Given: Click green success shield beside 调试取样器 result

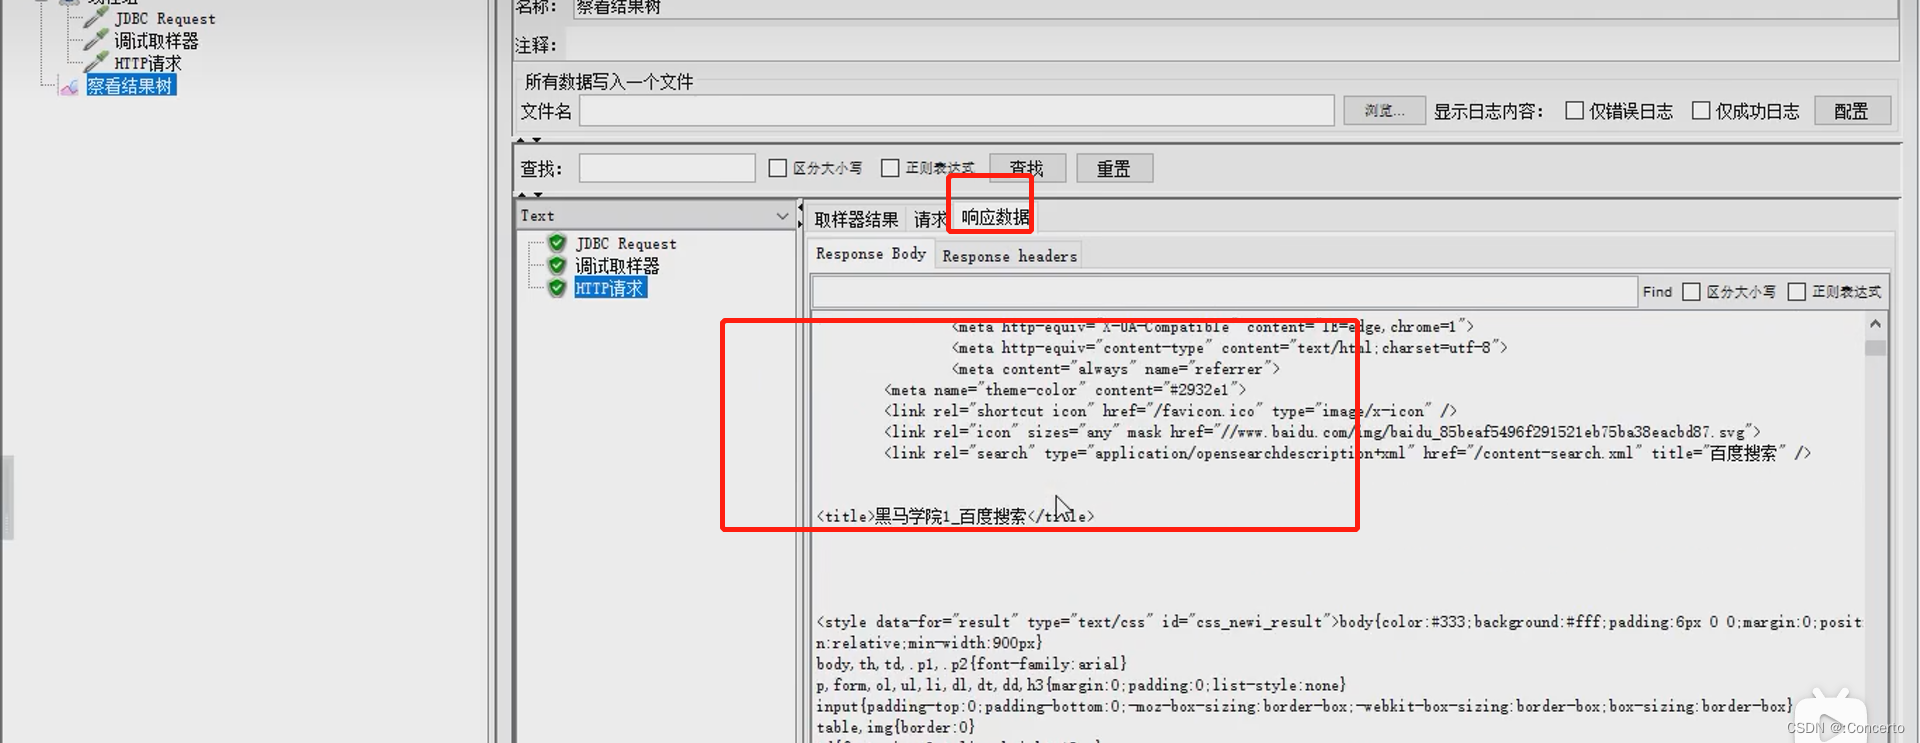Looking at the screenshot, I should pos(557,266).
